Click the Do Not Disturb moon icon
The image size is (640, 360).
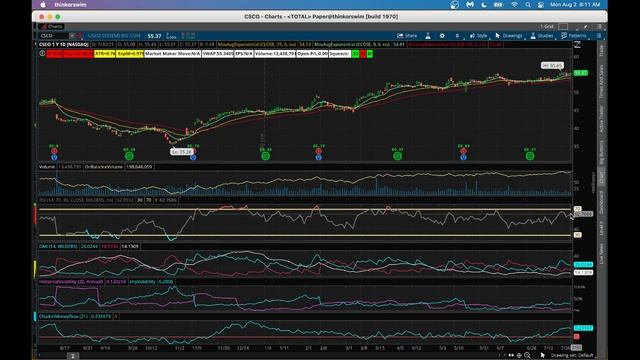[x=484, y=4]
